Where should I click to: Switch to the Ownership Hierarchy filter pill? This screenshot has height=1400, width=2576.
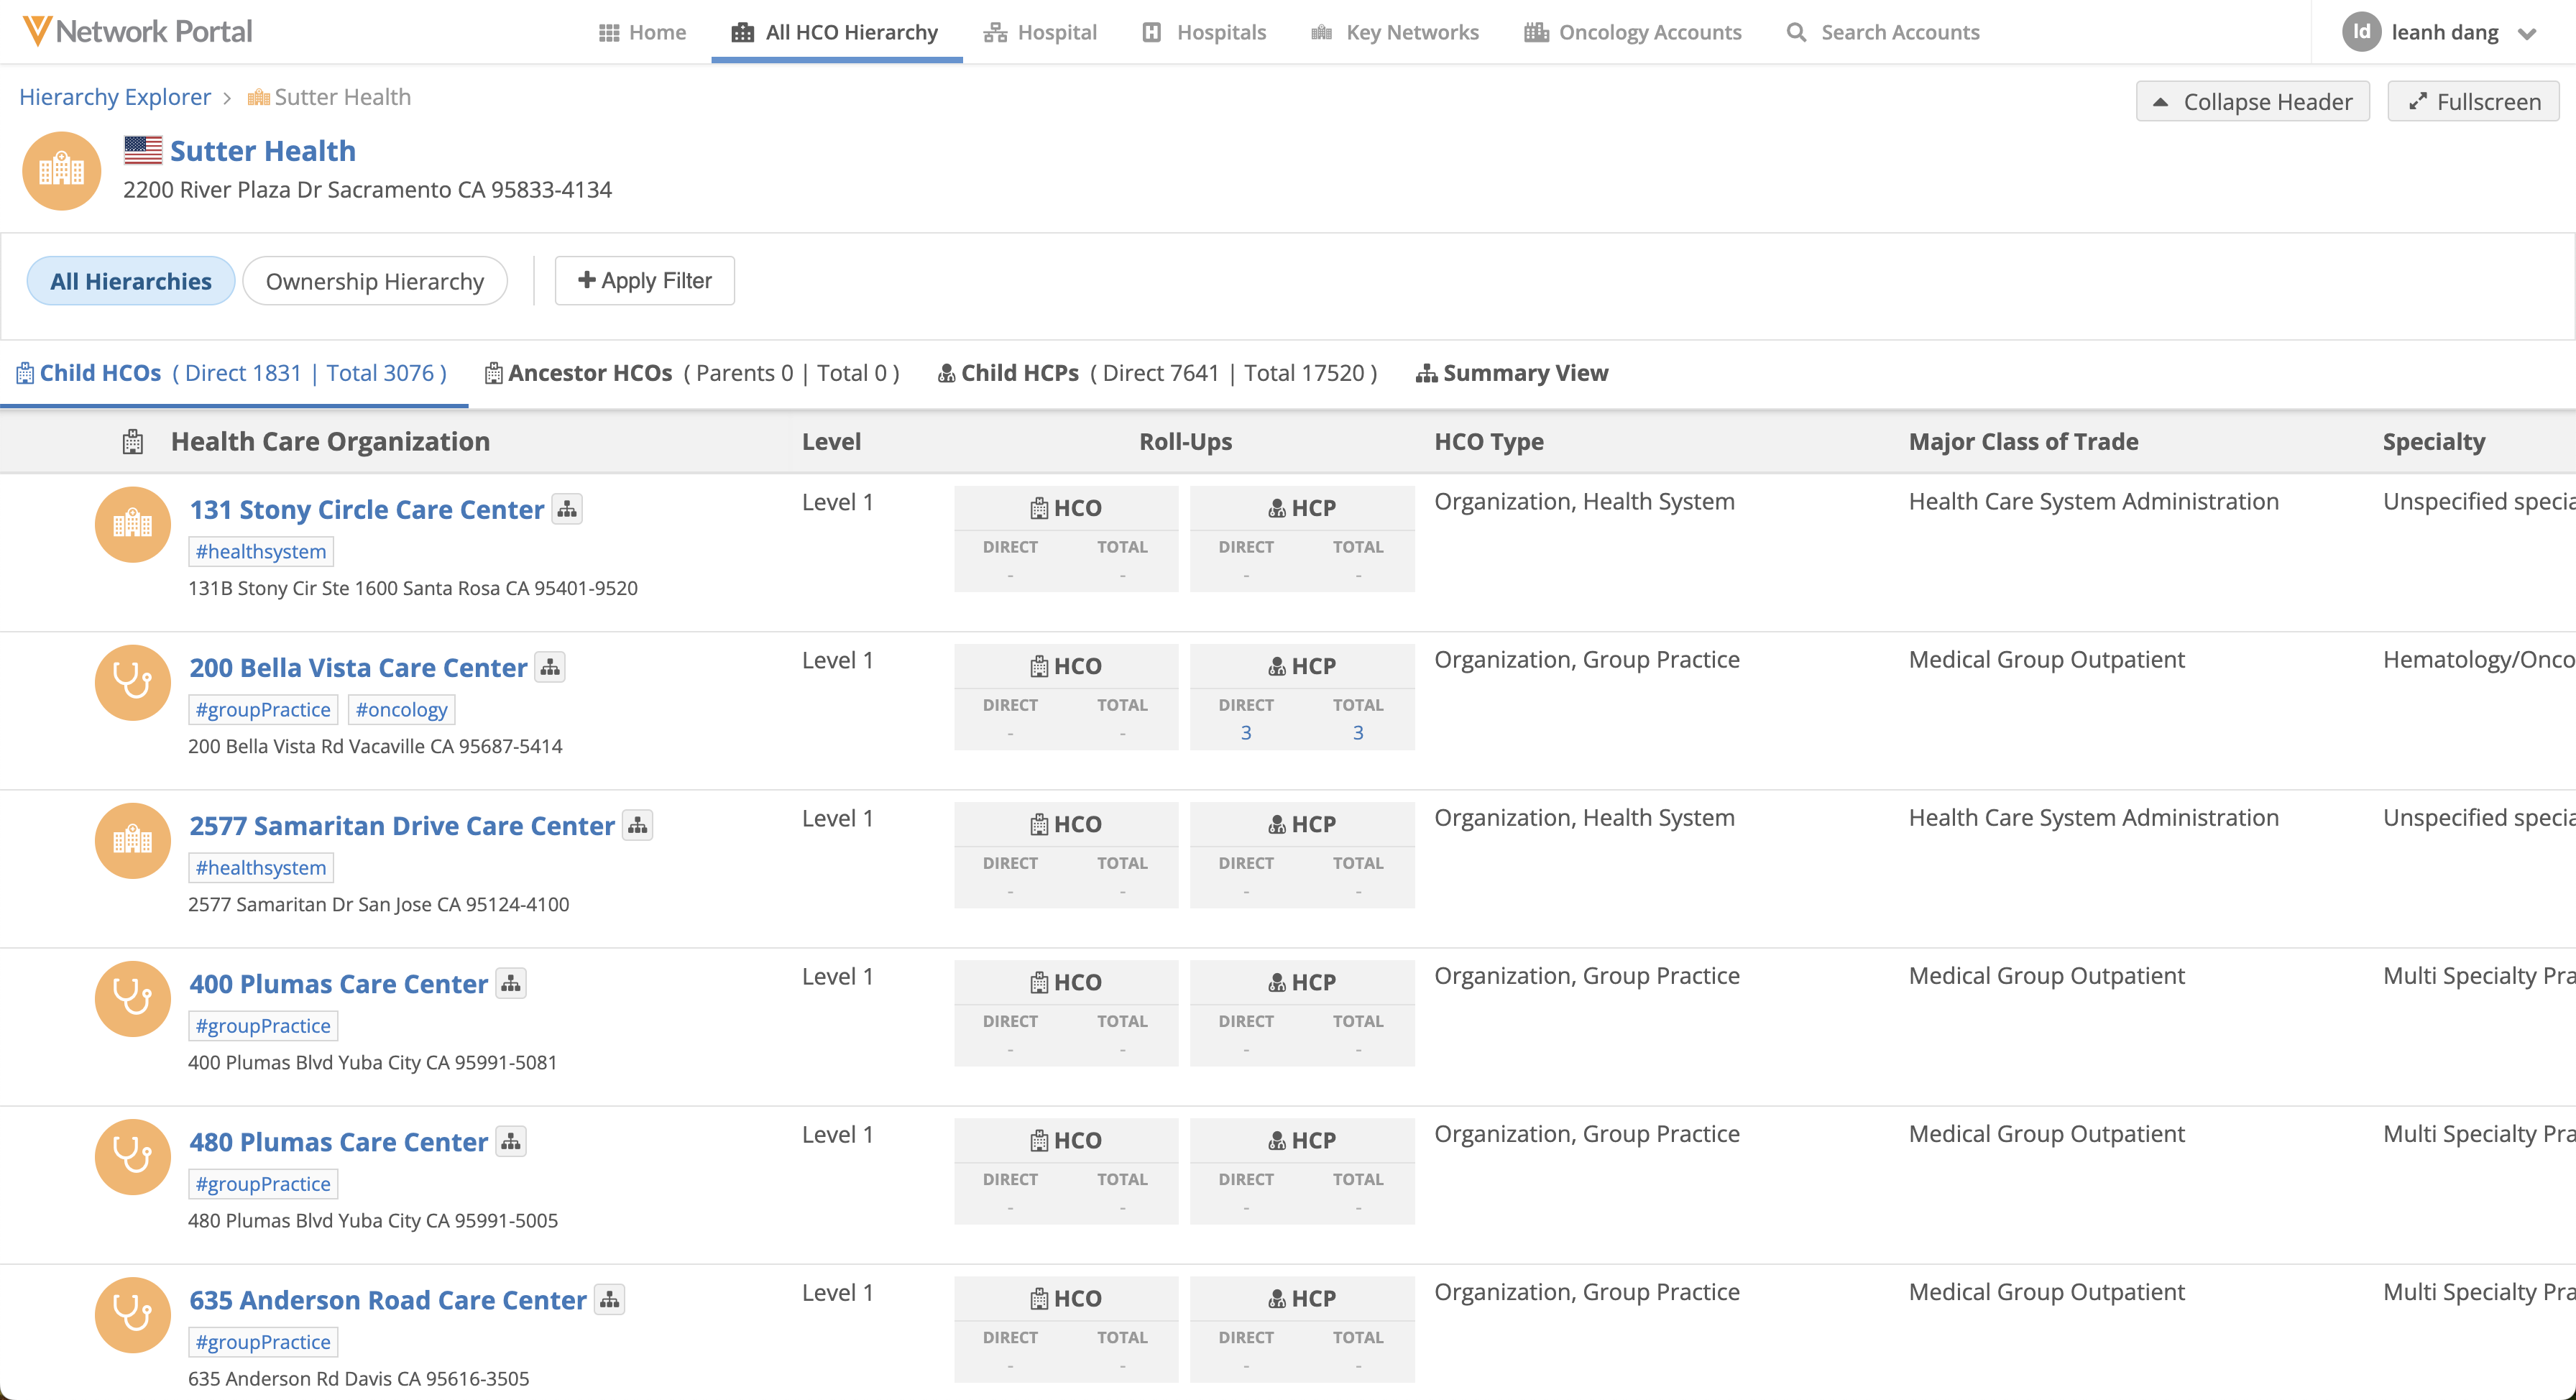pos(374,281)
